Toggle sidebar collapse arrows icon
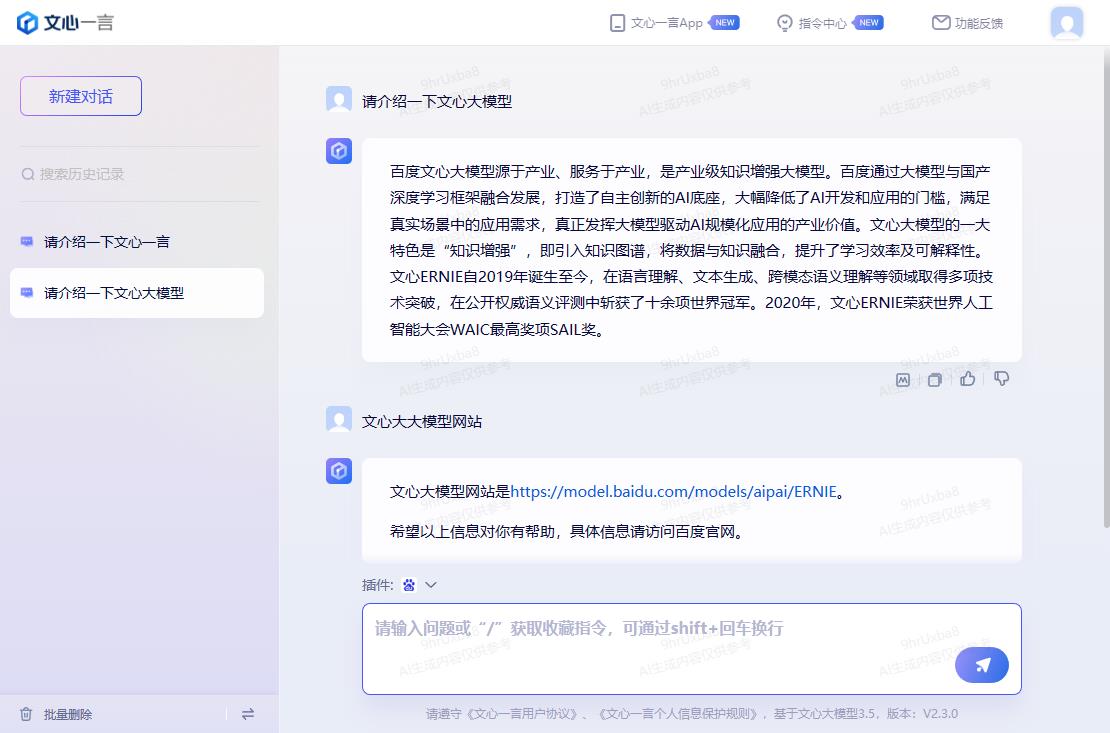Screen dimensions: 1110x733 [248, 714]
